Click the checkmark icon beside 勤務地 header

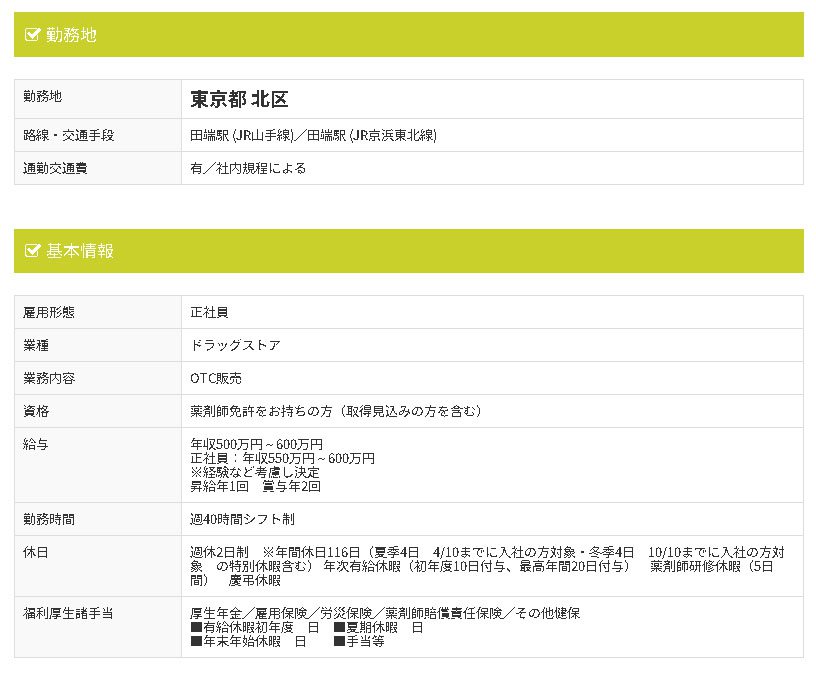coord(32,35)
